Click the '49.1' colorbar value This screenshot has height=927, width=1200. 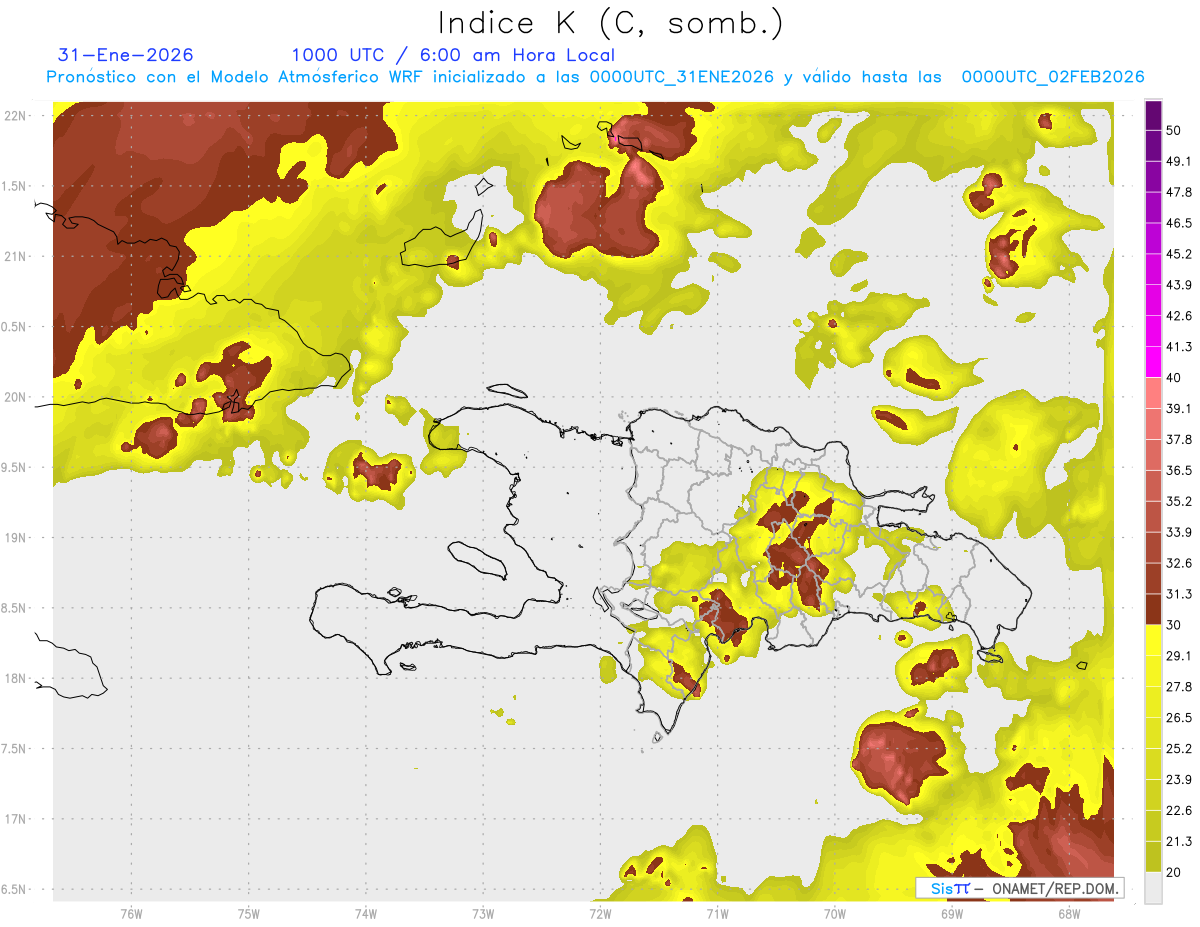(x=1178, y=161)
